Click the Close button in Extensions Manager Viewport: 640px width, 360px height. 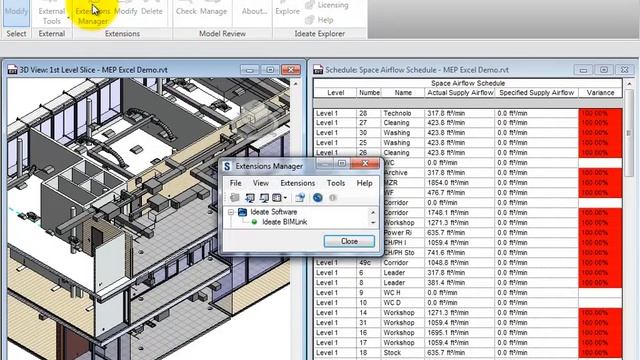[349, 241]
